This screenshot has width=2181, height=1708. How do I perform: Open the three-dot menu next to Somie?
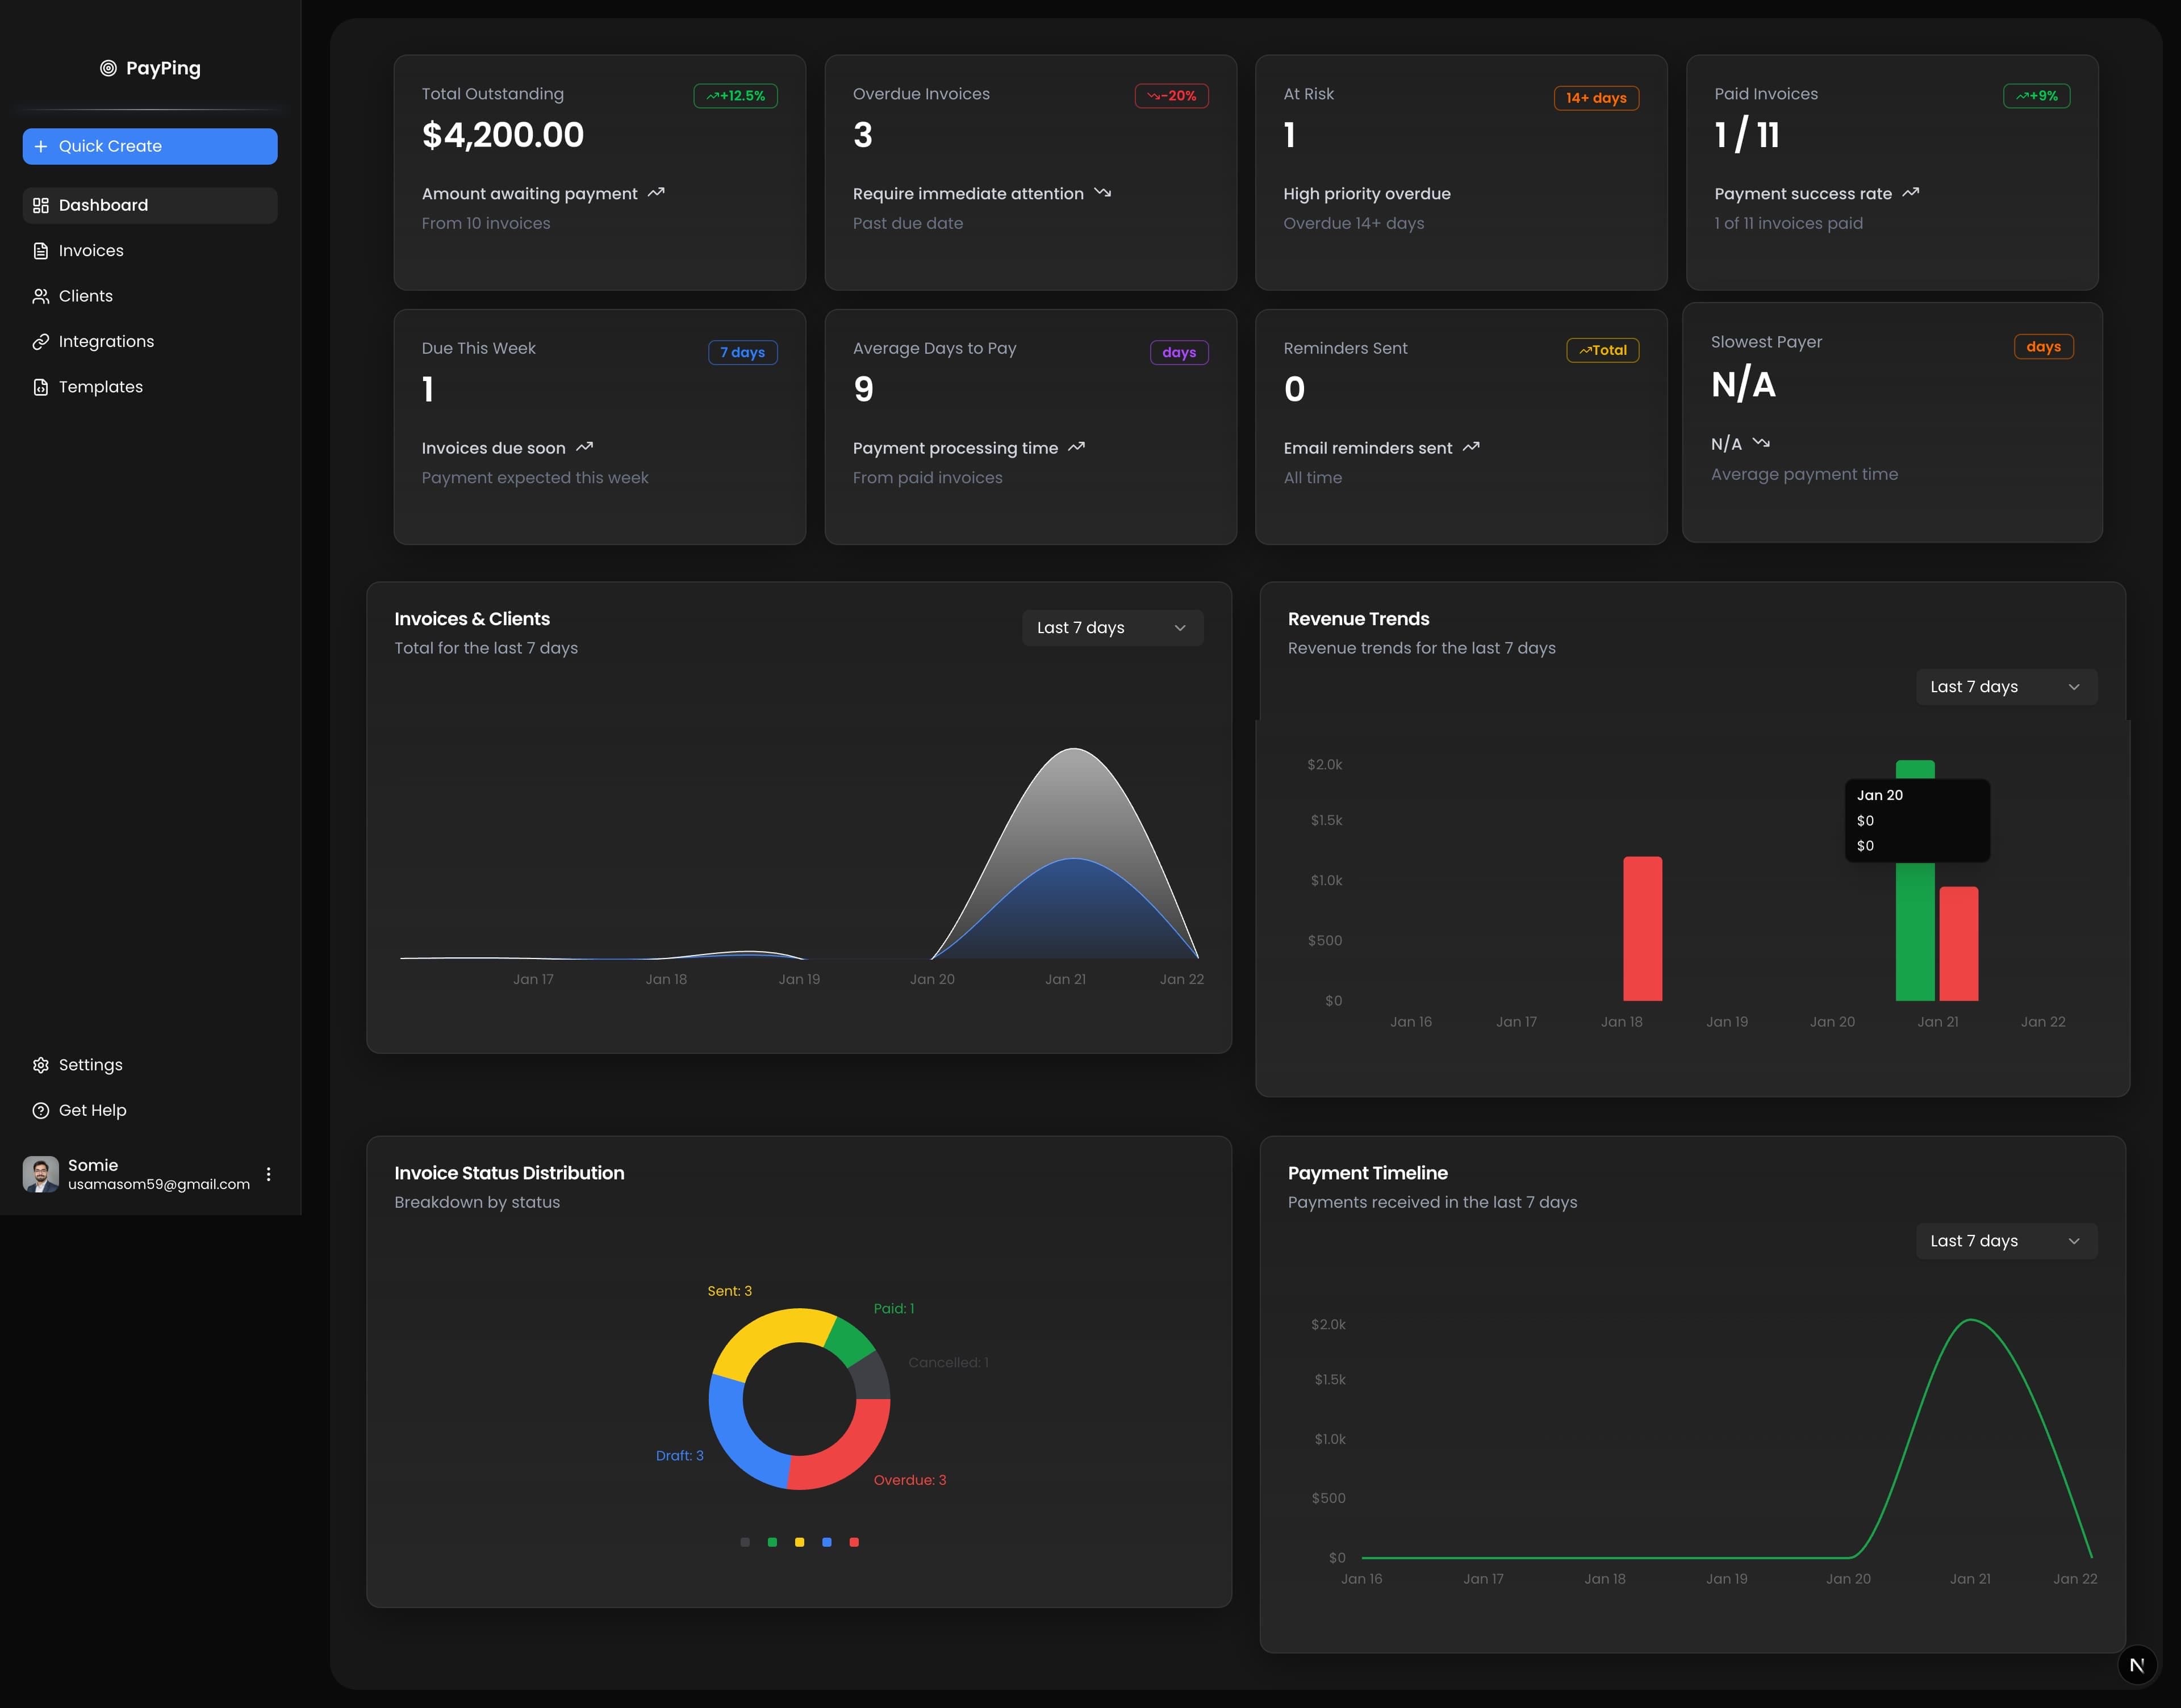(x=268, y=1174)
